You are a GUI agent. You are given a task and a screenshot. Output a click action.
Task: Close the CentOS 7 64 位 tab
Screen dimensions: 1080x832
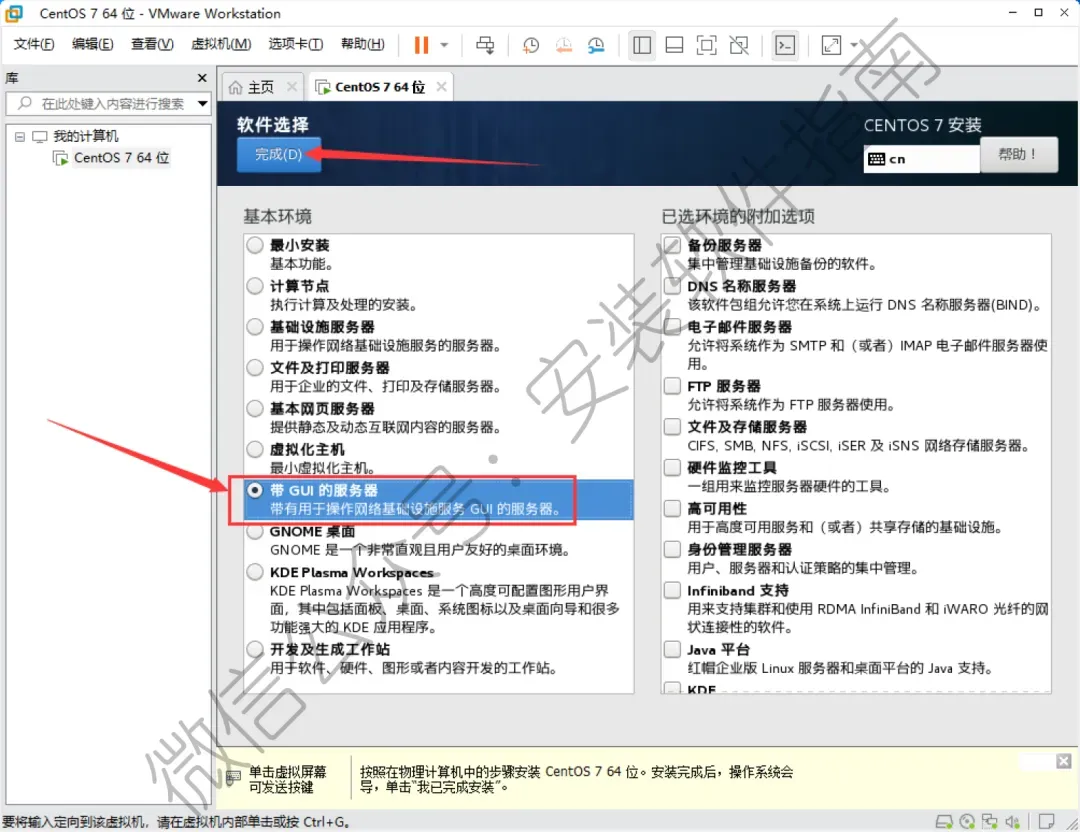tap(442, 87)
